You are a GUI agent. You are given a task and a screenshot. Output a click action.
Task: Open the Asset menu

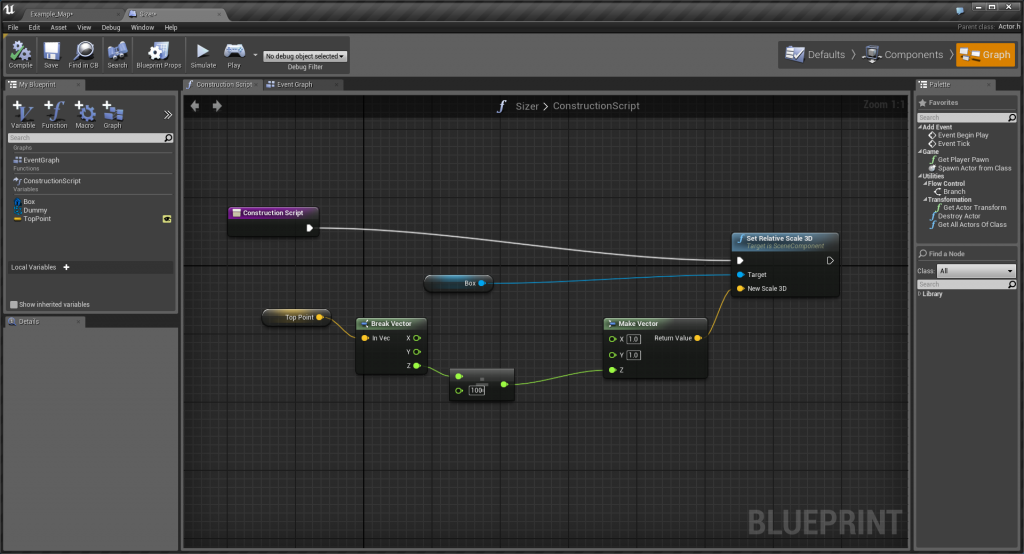(59, 27)
